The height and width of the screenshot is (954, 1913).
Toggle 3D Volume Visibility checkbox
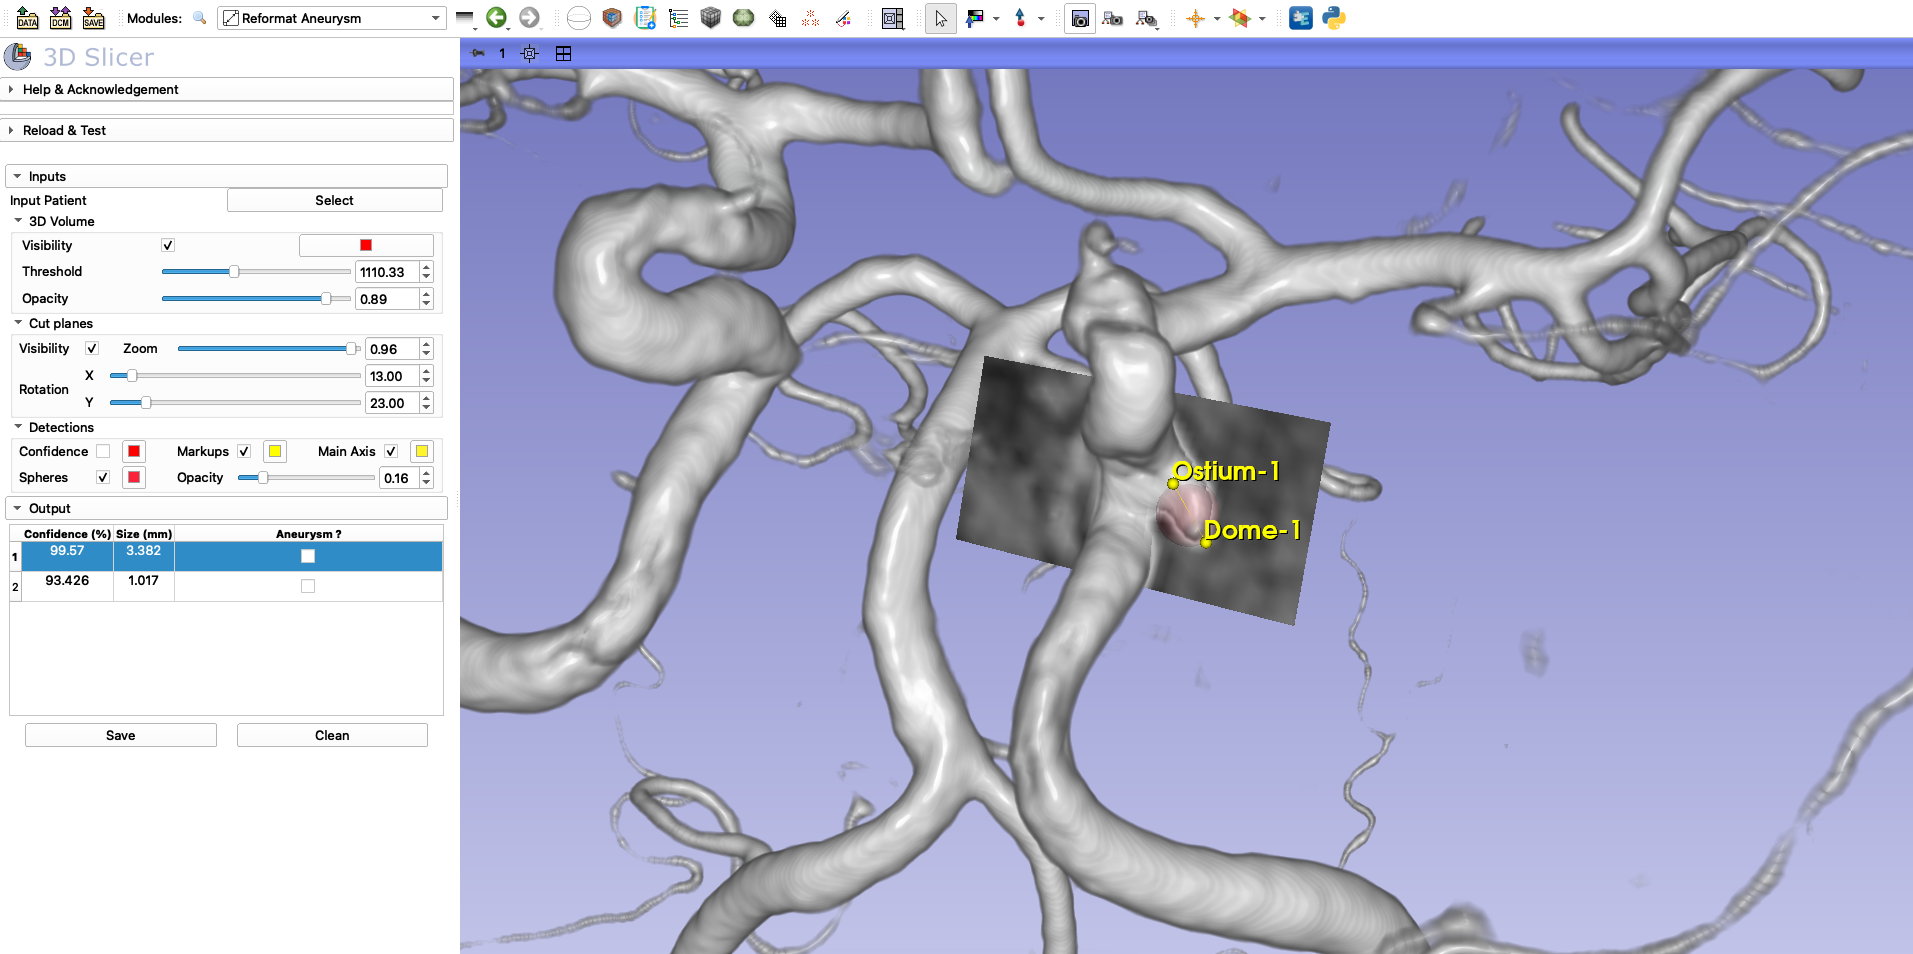coord(168,245)
